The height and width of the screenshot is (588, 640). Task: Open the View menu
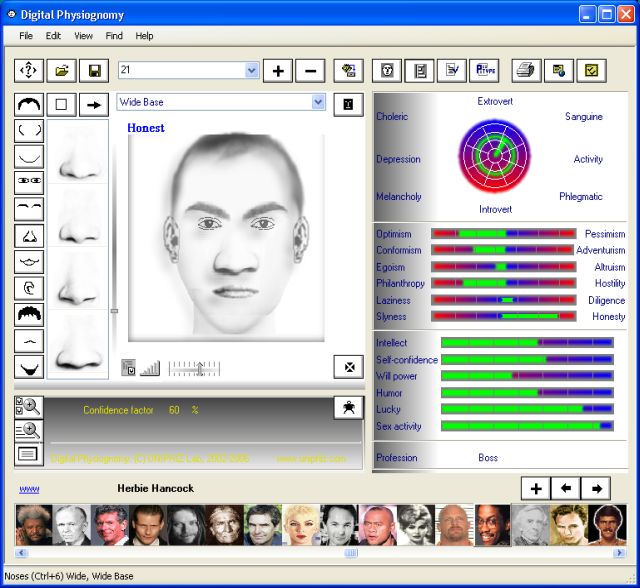[x=83, y=36]
